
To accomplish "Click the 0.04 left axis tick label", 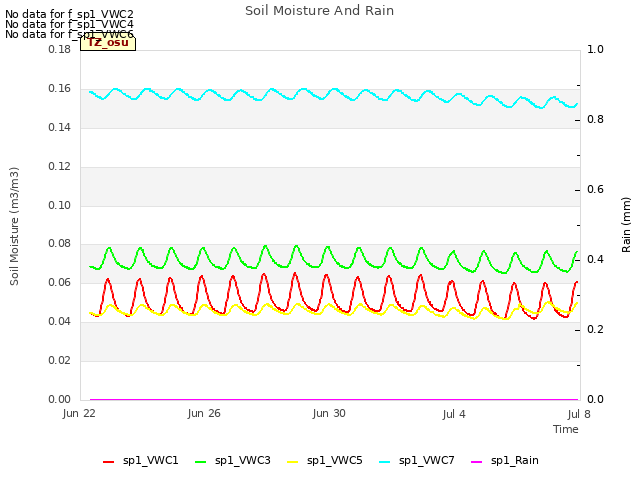I will click(x=60, y=322).
